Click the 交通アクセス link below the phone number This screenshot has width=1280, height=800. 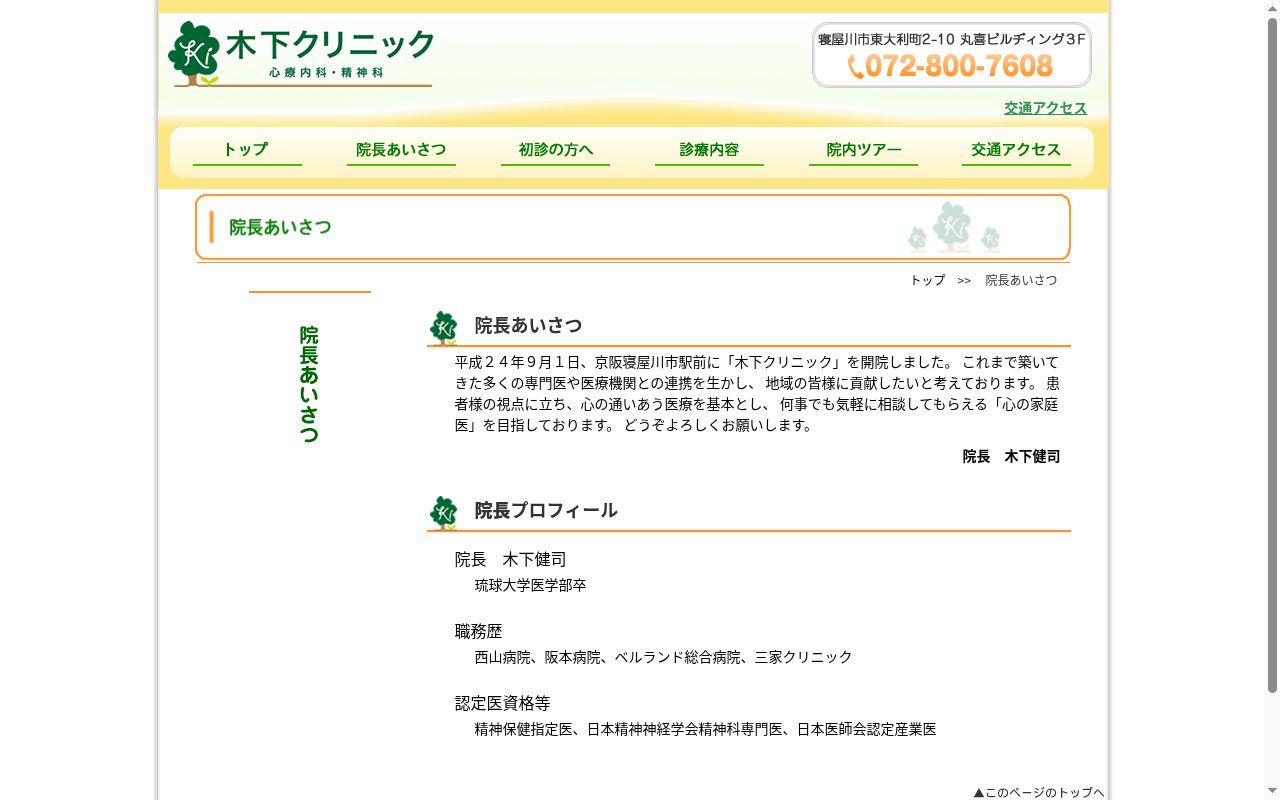coord(1045,108)
